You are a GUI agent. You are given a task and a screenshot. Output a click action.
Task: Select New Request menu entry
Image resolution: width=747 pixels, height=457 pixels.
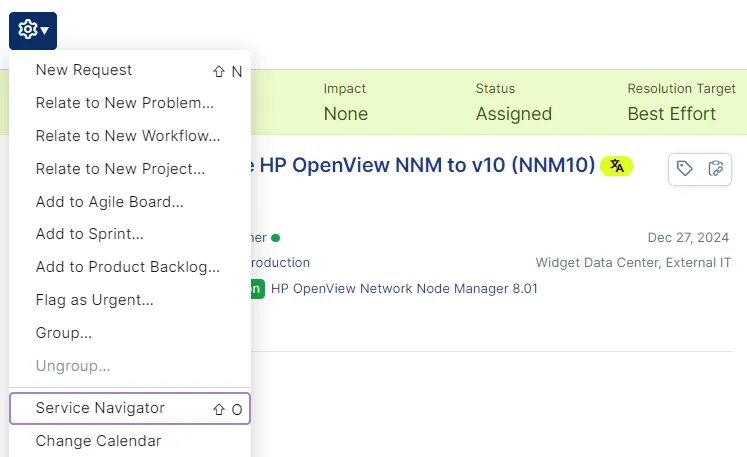(130, 71)
